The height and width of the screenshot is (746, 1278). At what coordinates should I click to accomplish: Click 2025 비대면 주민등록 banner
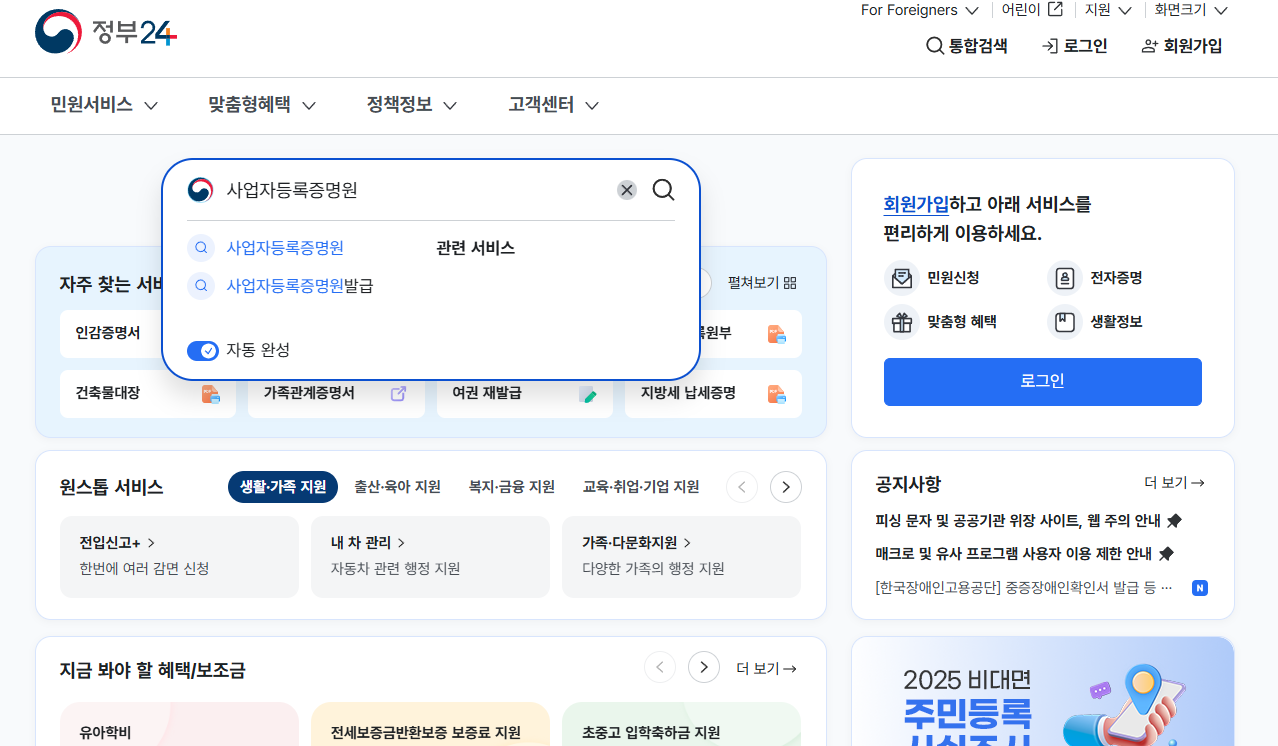pos(1043,692)
